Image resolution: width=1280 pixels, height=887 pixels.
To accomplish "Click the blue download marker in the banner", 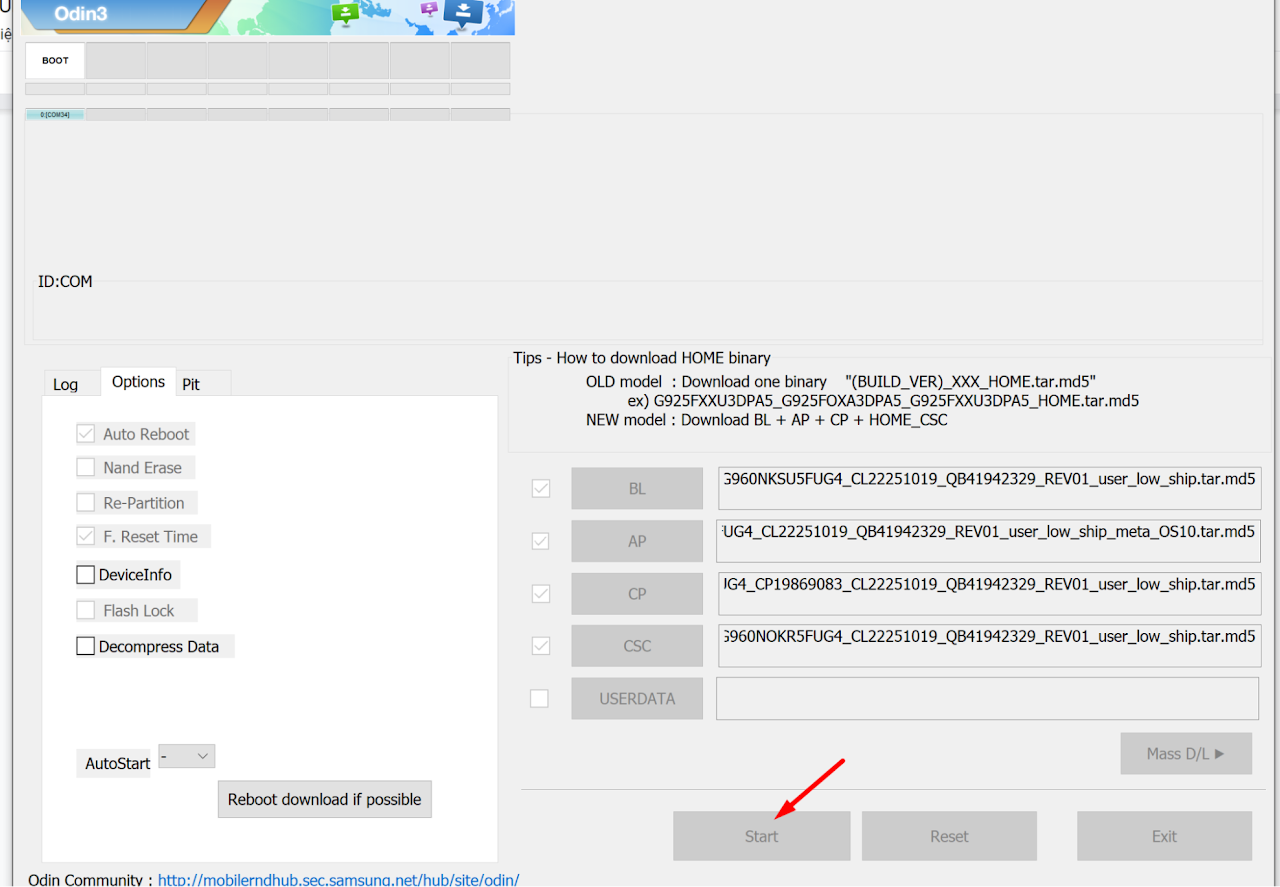I will (463, 12).
